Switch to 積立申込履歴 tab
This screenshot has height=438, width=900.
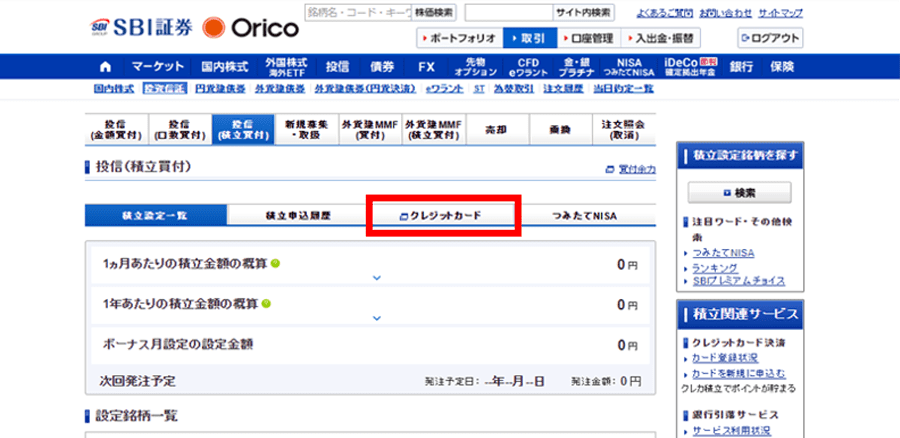[298, 215]
